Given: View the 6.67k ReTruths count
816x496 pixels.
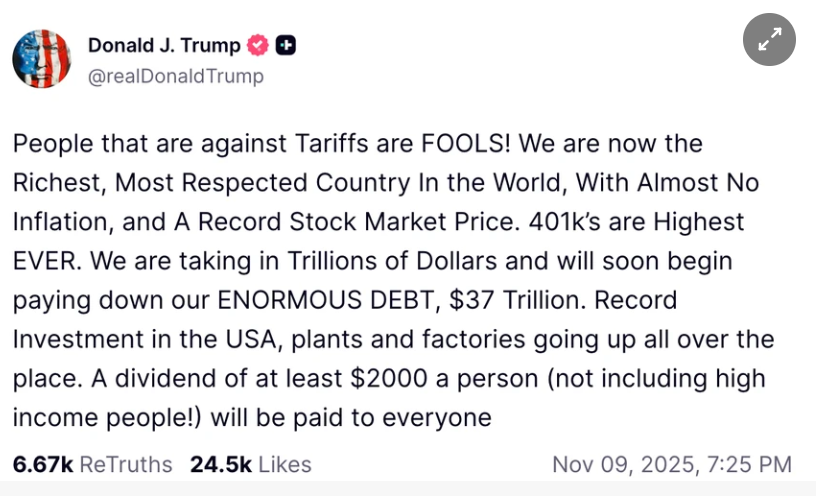Looking at the screenshot, I should [42, 465].
